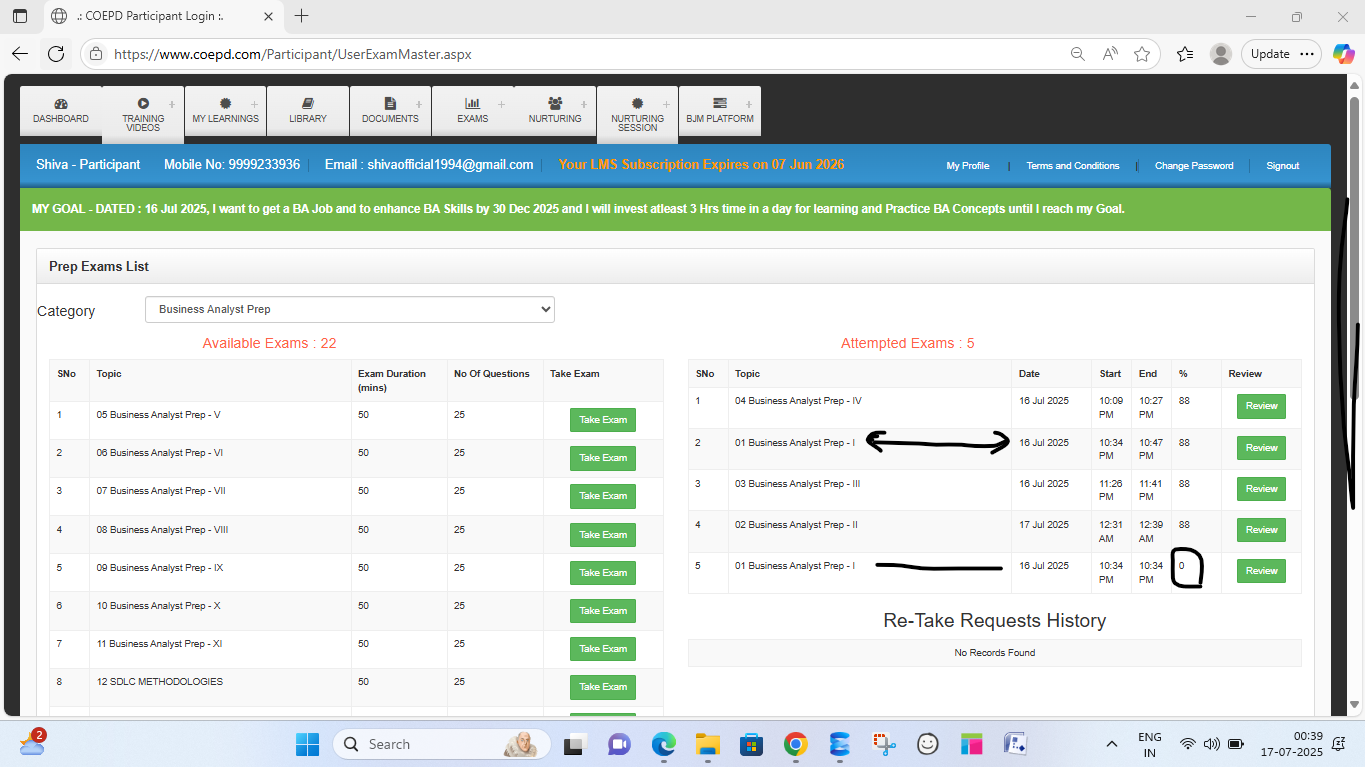This screenshot has width=1365, height=767.
Task: Click the My Profile link
Action: [x=967, y=166]
